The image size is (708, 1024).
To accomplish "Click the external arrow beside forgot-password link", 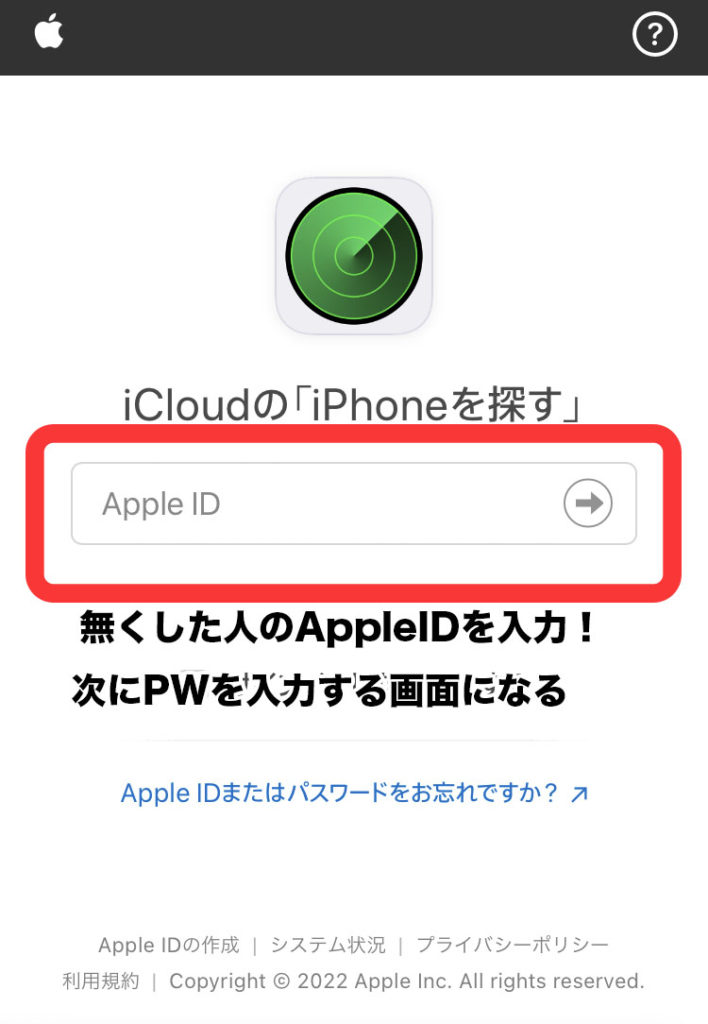I will (579, 794).
